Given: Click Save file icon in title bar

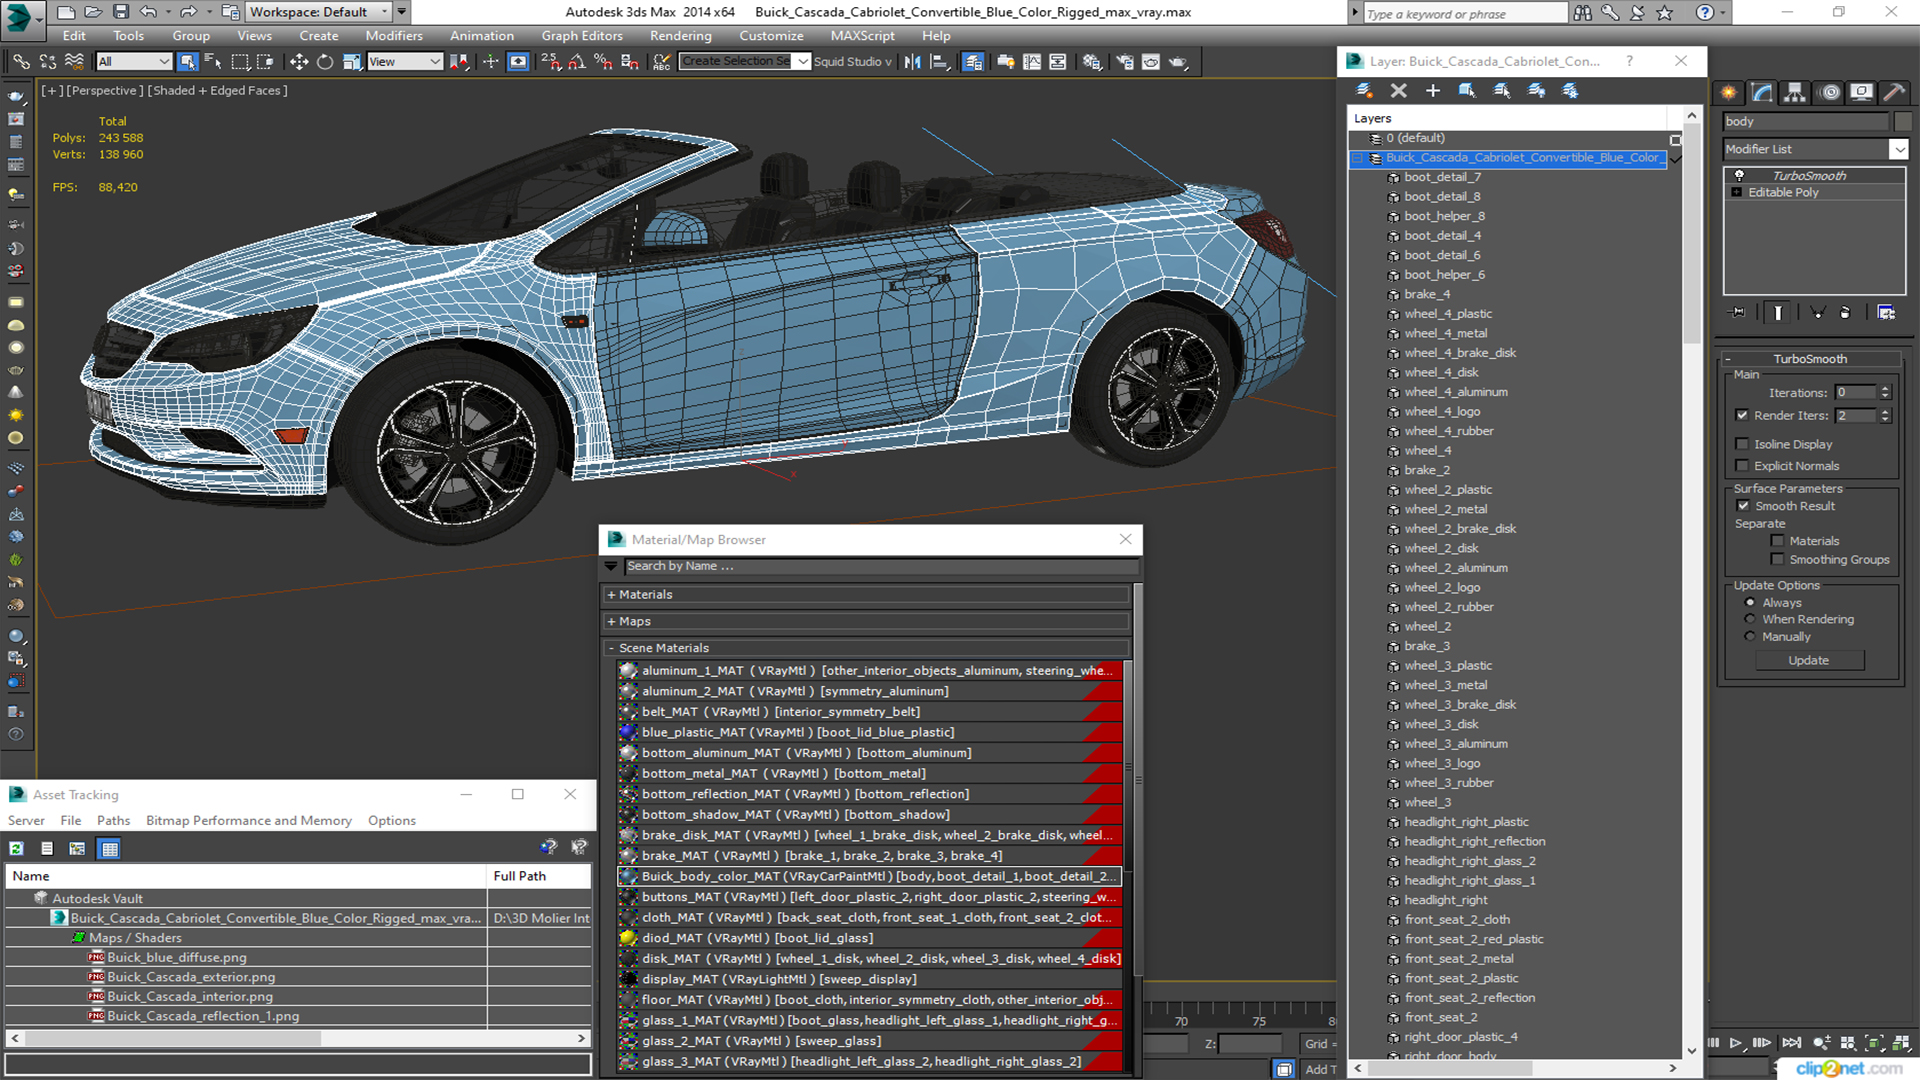Looking at the screenshot, I should [x=121, y=12].
